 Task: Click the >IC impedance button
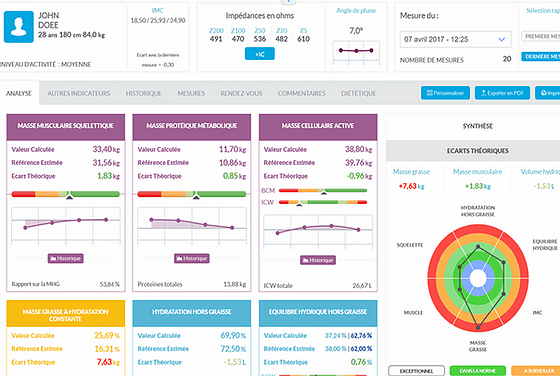tap(260, 54)
